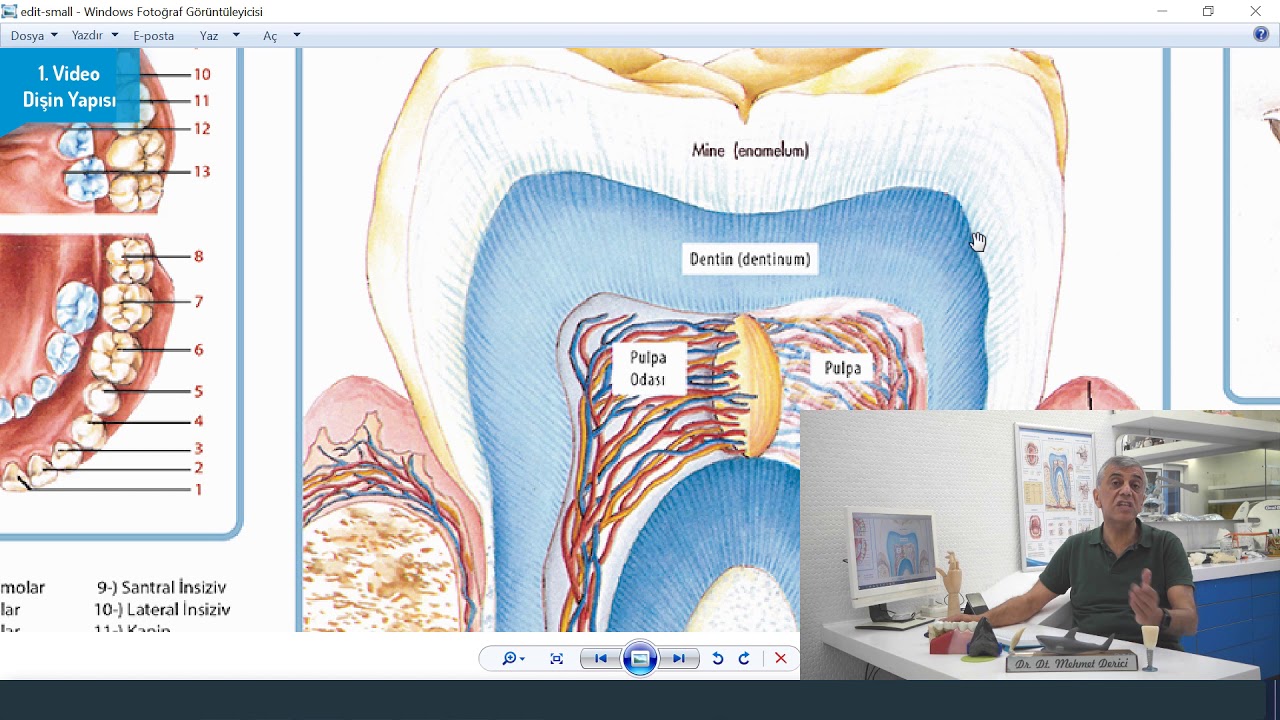This screenshot has width=1280, height=720.
Task: Rotate the image counterclockwise
Action: 717,658
